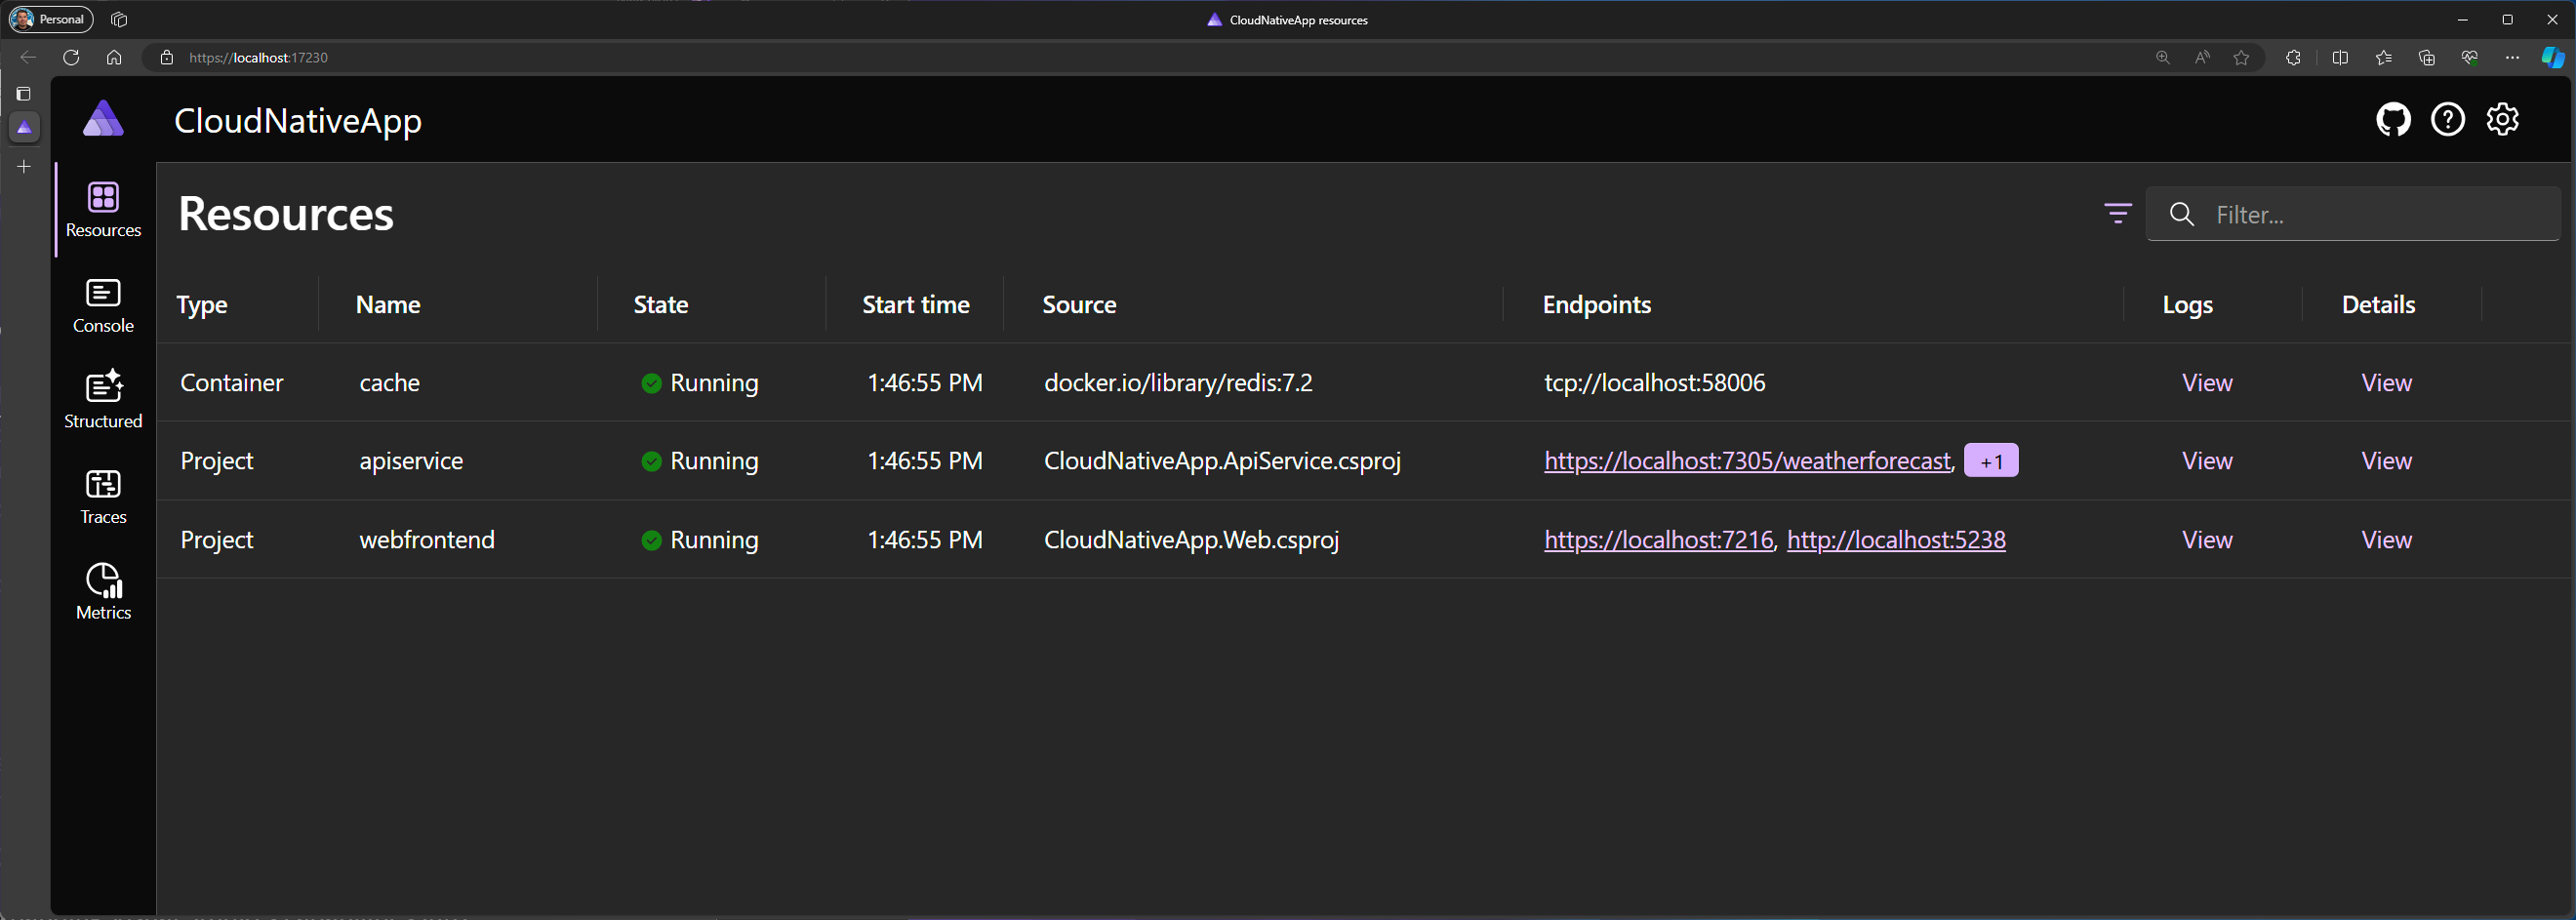Select the CloudNativeApp vertical tab

pyautogui.click(x=24, y=127)
